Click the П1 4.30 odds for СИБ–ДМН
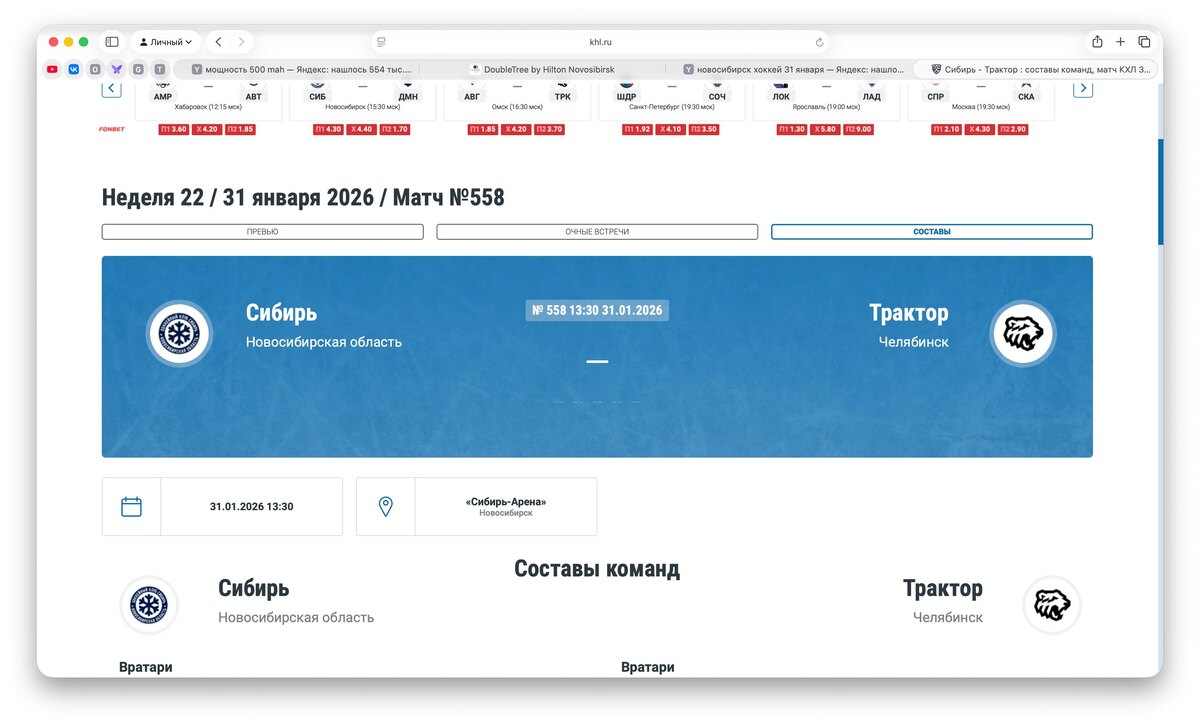 click(x=329, y=129)
